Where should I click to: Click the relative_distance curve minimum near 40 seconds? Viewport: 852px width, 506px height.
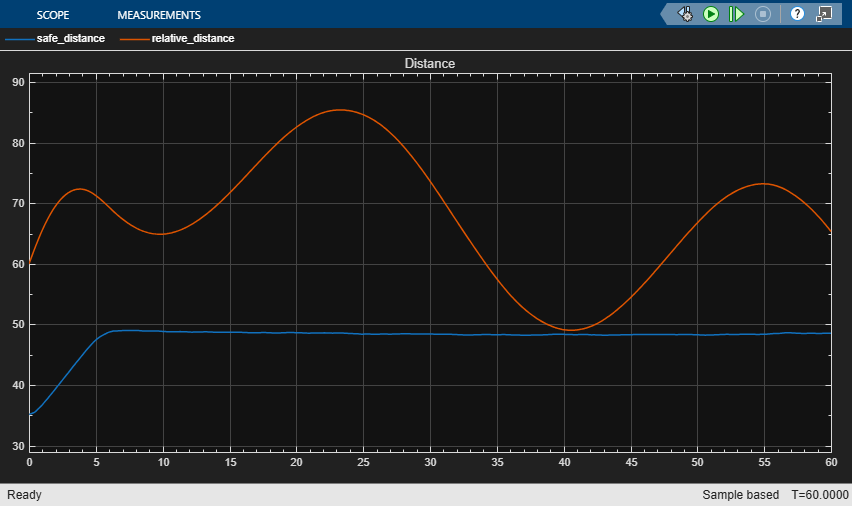(x=570, y=330)
